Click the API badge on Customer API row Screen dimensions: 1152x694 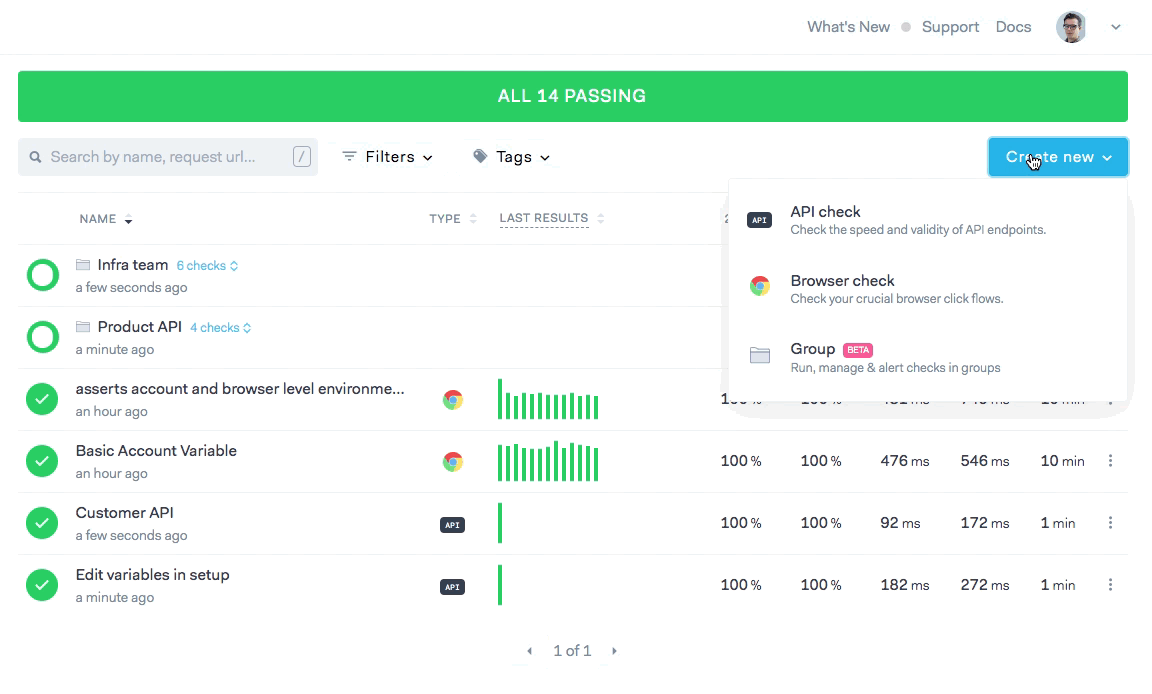[453, 524]
